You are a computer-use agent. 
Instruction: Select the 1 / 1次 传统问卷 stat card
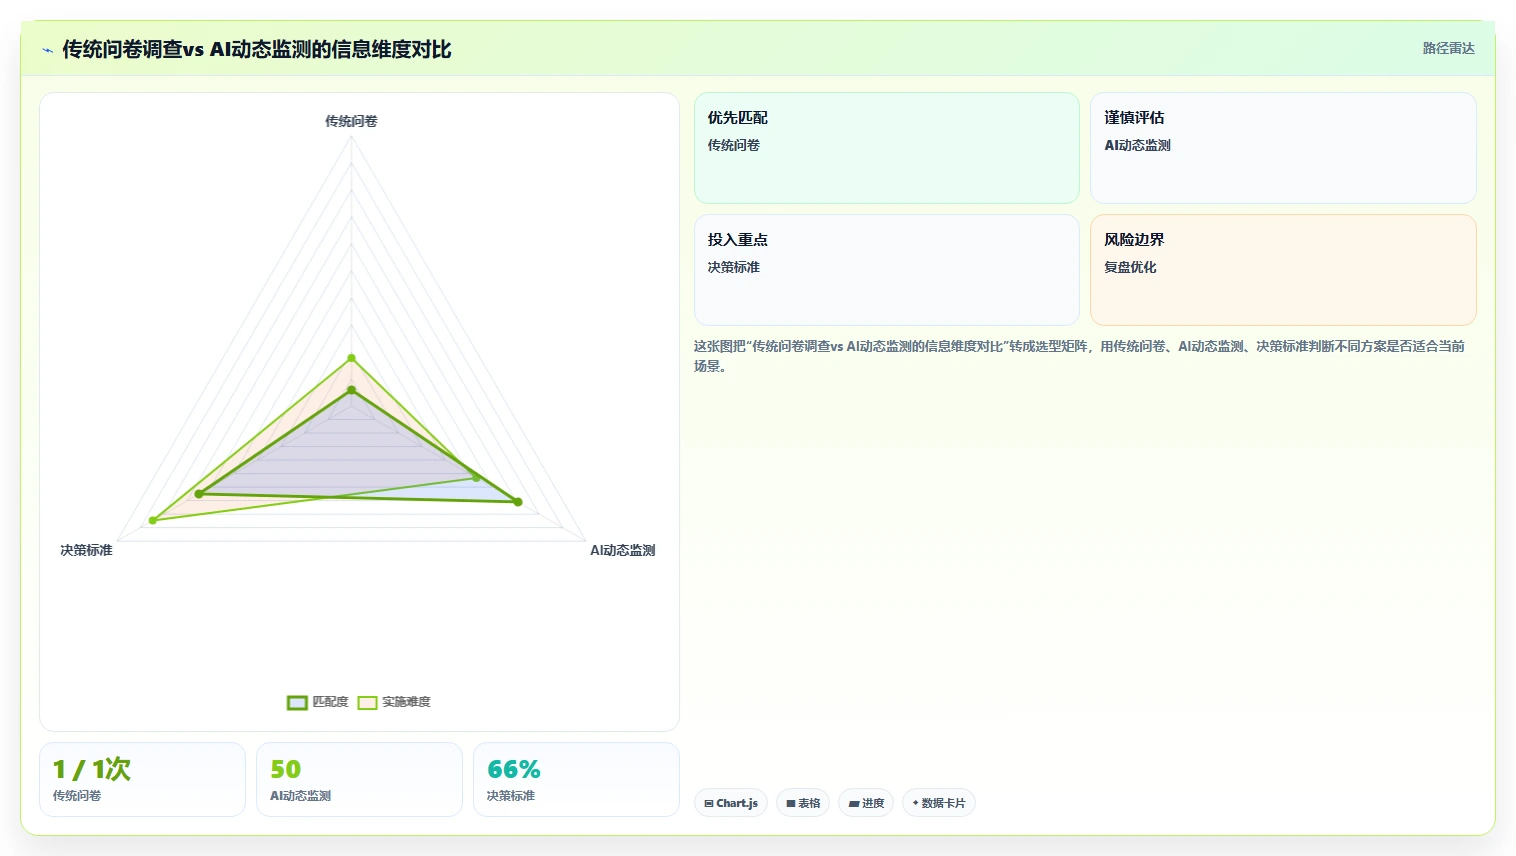[142, 779]
